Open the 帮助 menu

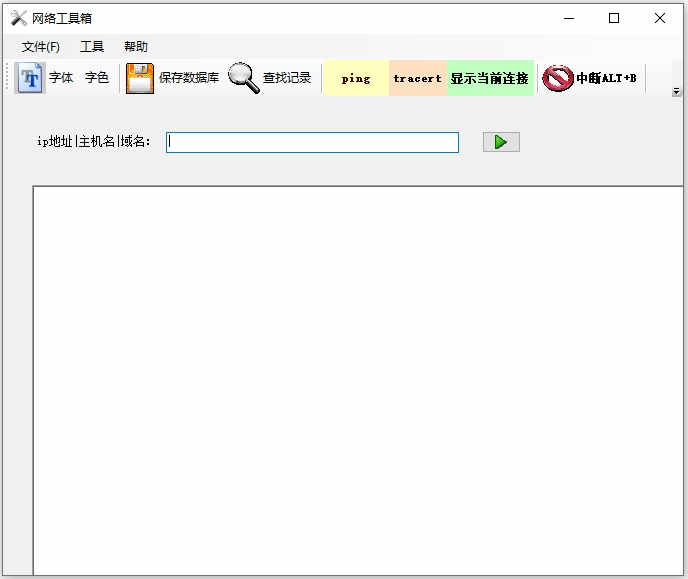tap(136, 46)
